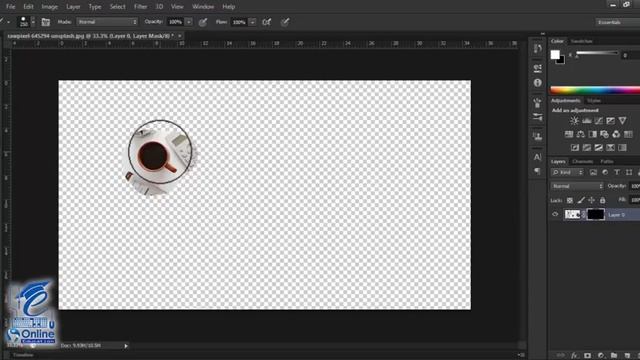Open the Select menu

tap(118, 7)
